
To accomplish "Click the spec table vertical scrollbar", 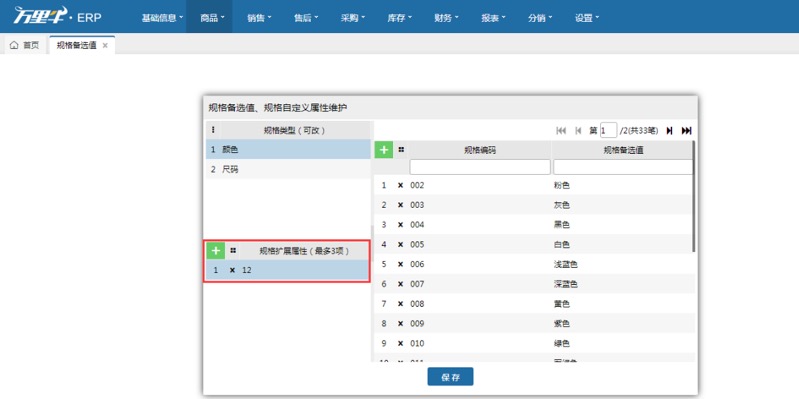I will (694, 197).
